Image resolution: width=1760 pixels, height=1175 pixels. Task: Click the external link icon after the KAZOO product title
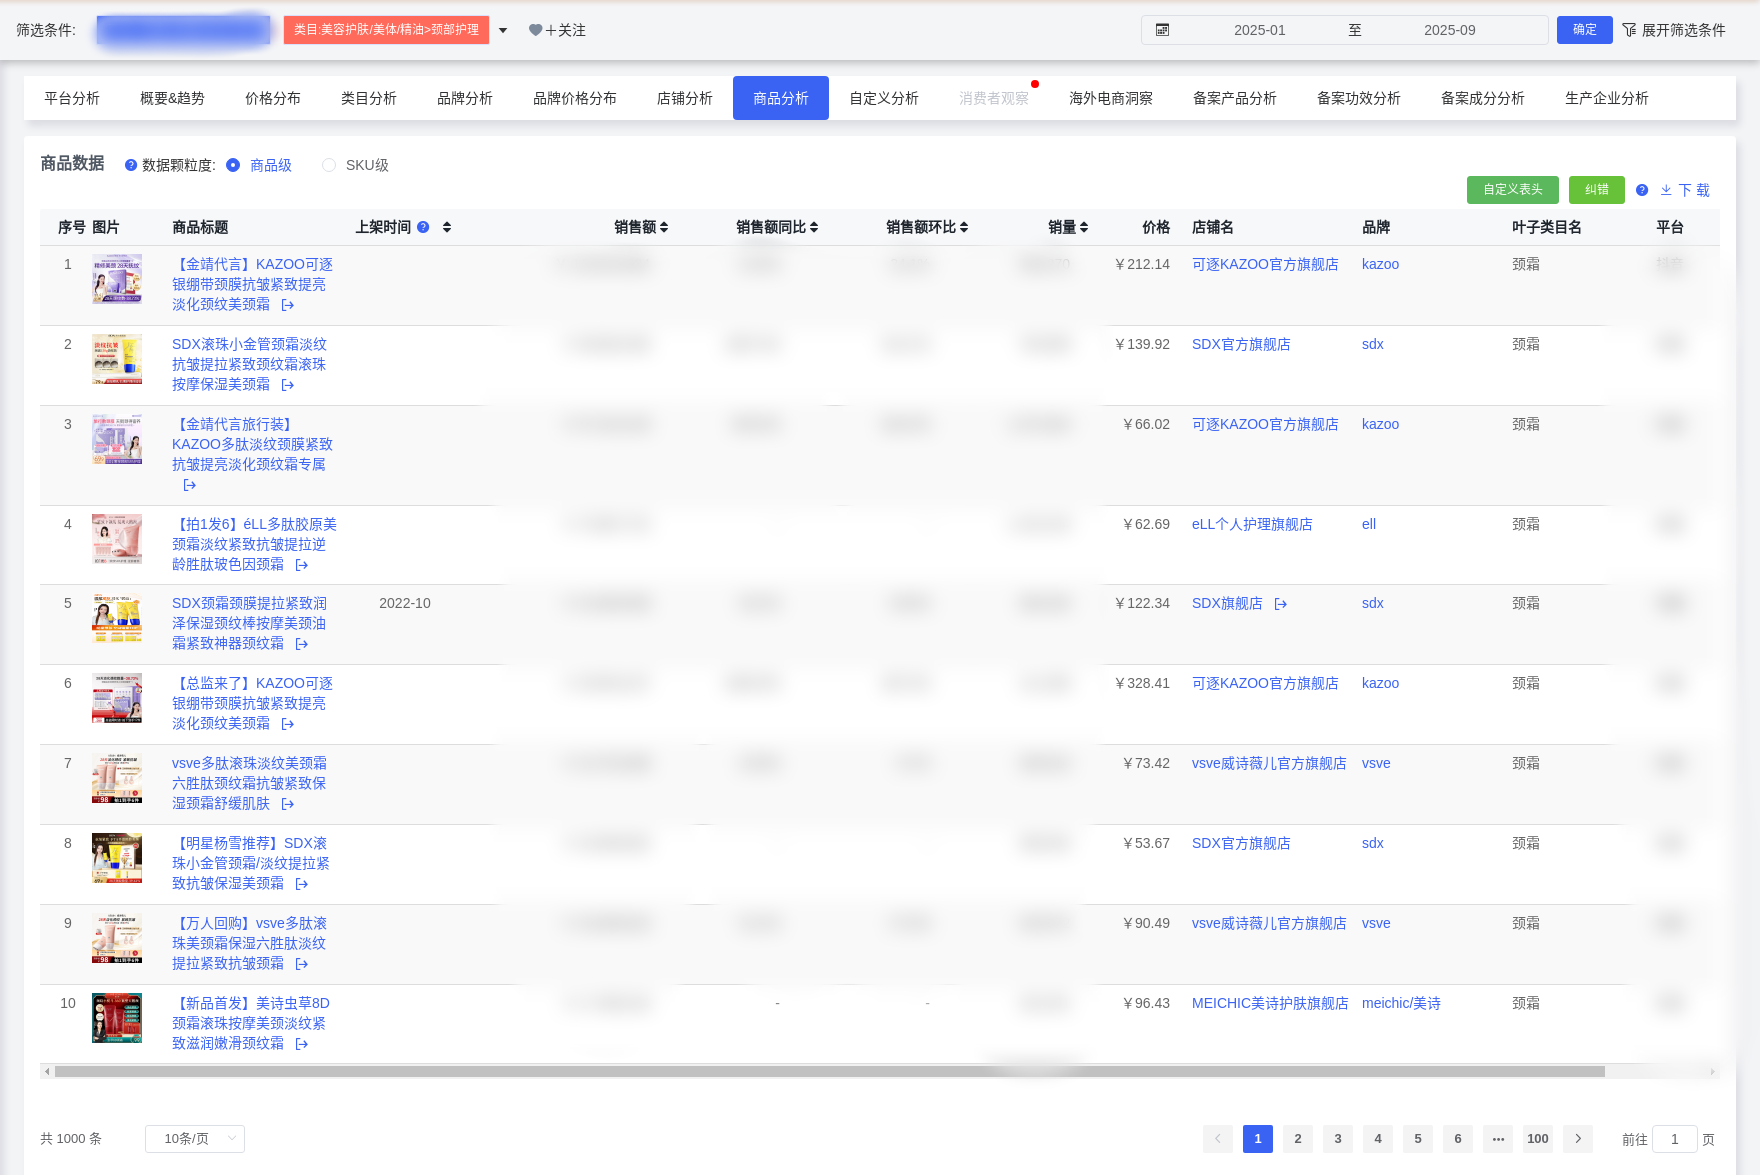pos(287,304)
